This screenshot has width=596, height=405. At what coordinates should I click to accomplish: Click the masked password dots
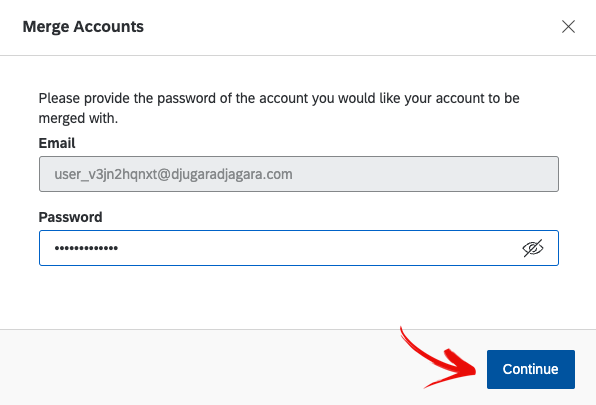pyautogui.click(x=86, y=248)
